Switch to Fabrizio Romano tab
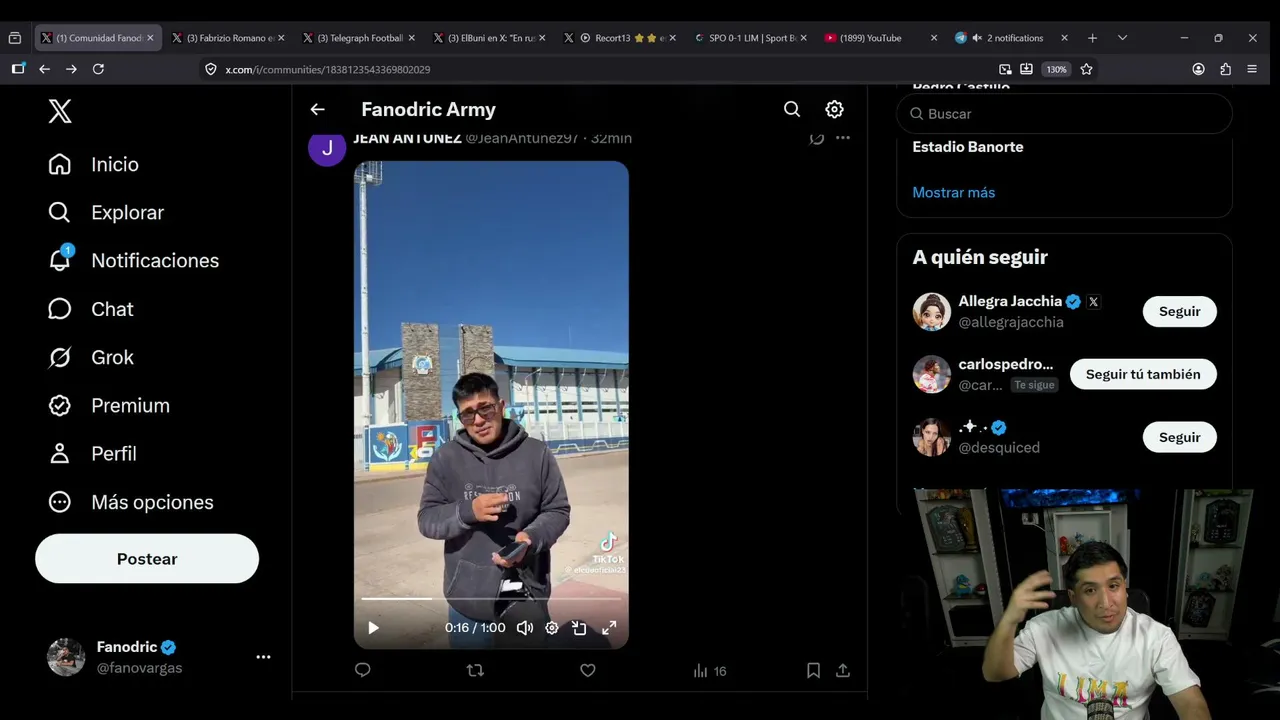This screenshot has width=1280, height=720. click(228, 38)
